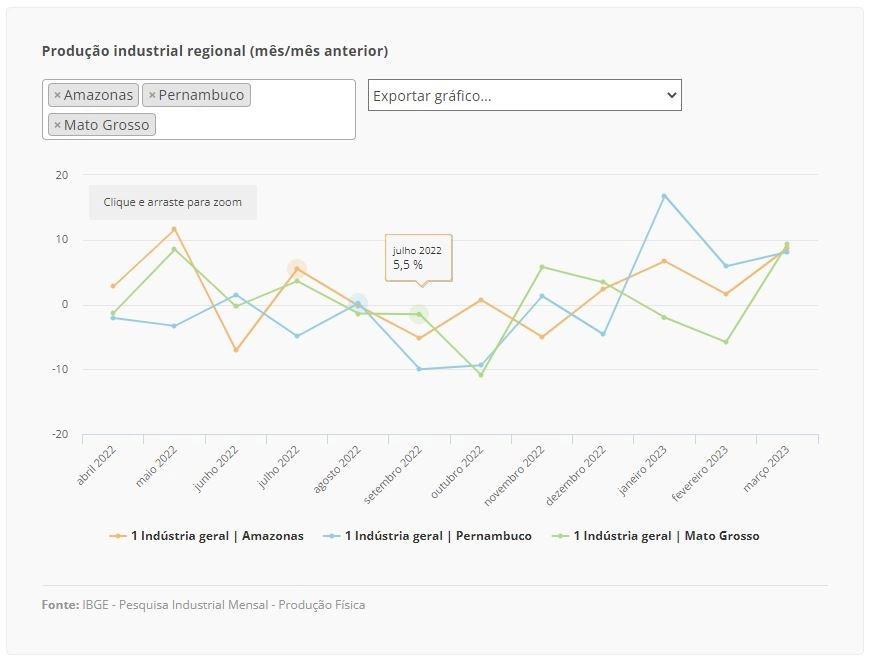
Task: Select Mato Grosso's outubro 2022 lowest point
Action: pos(480,375)
